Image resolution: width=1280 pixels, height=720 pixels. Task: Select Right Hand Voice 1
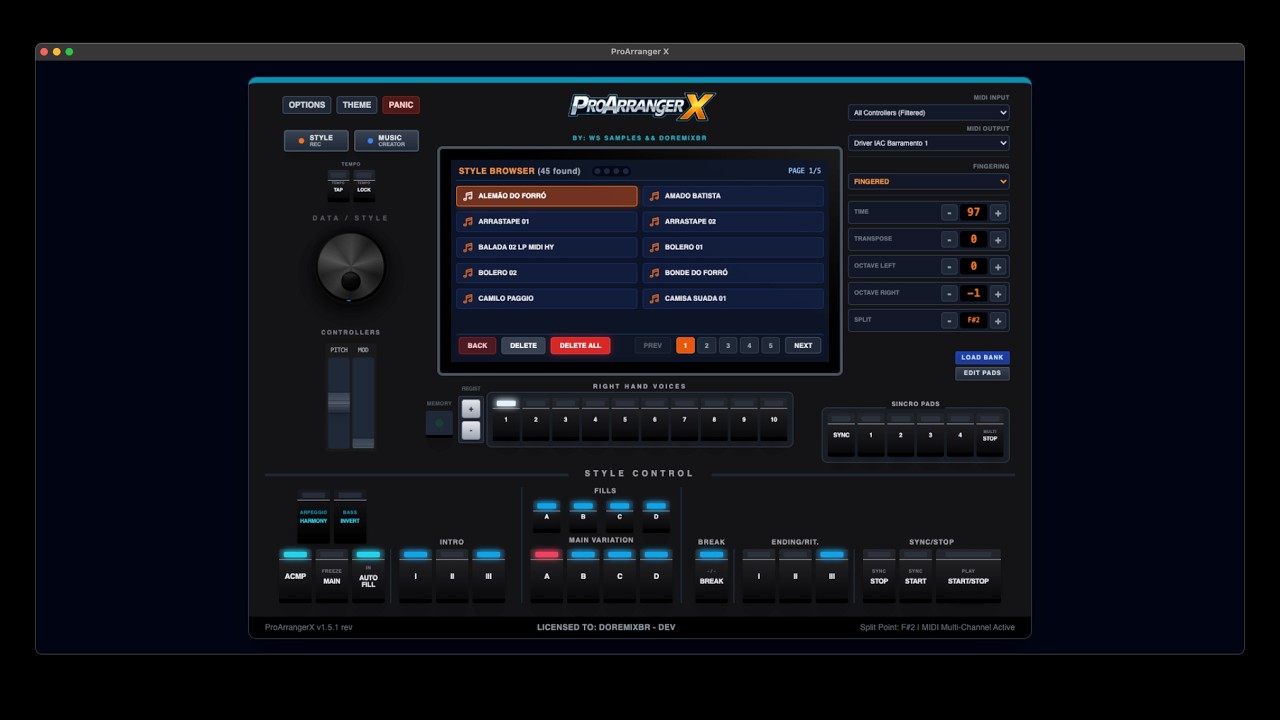coord(506,419)
